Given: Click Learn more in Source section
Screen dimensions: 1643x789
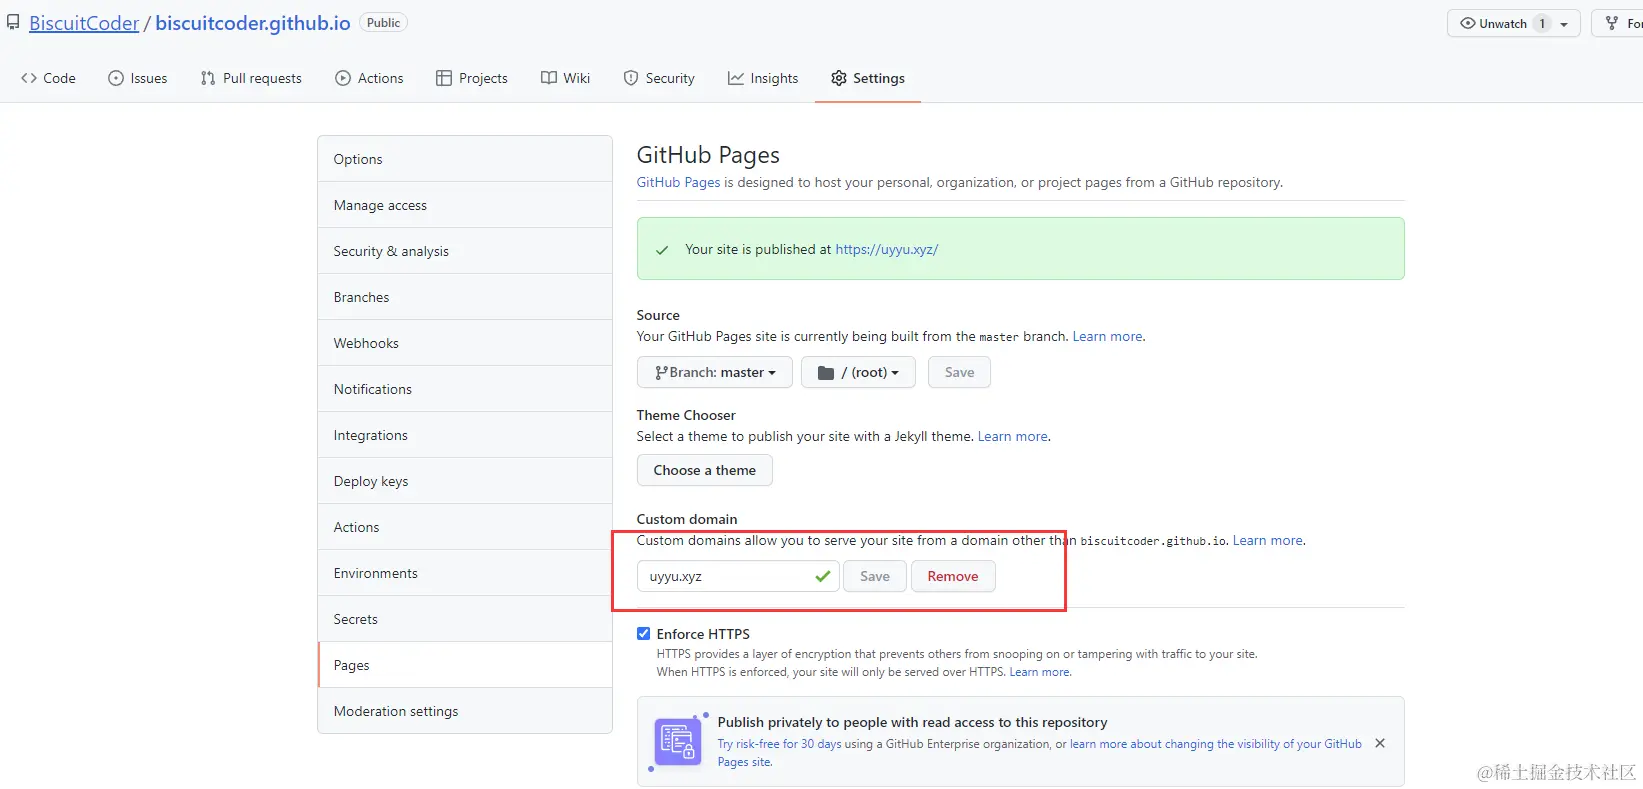Looking at the screenshot, I should [x=1107, y=336].
